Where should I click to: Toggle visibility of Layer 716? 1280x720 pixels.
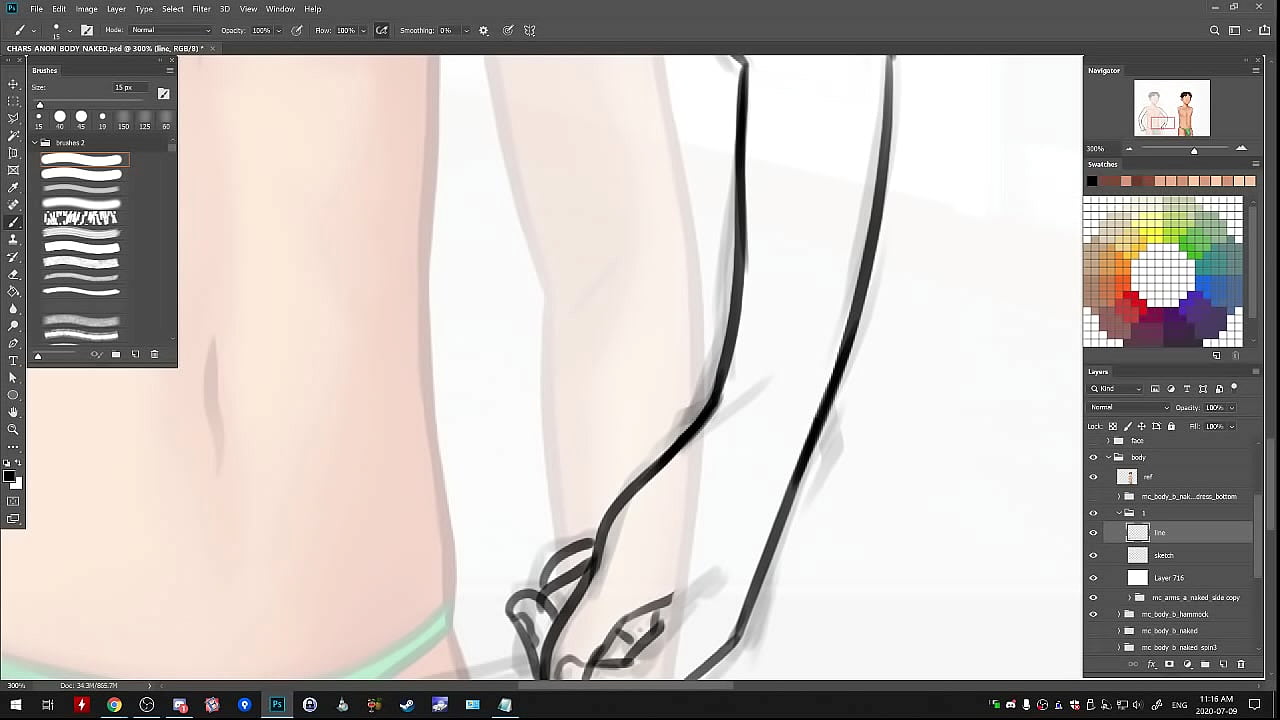pos(1093,578)
